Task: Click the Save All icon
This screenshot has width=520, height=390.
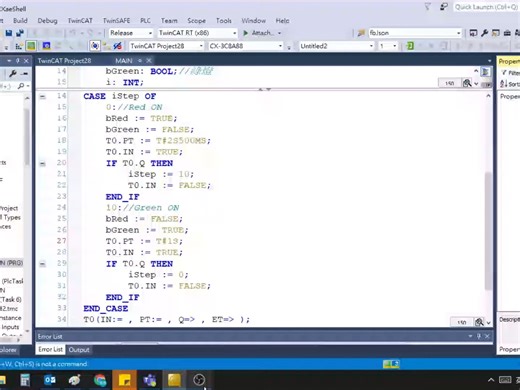Action: coord(20,33)
